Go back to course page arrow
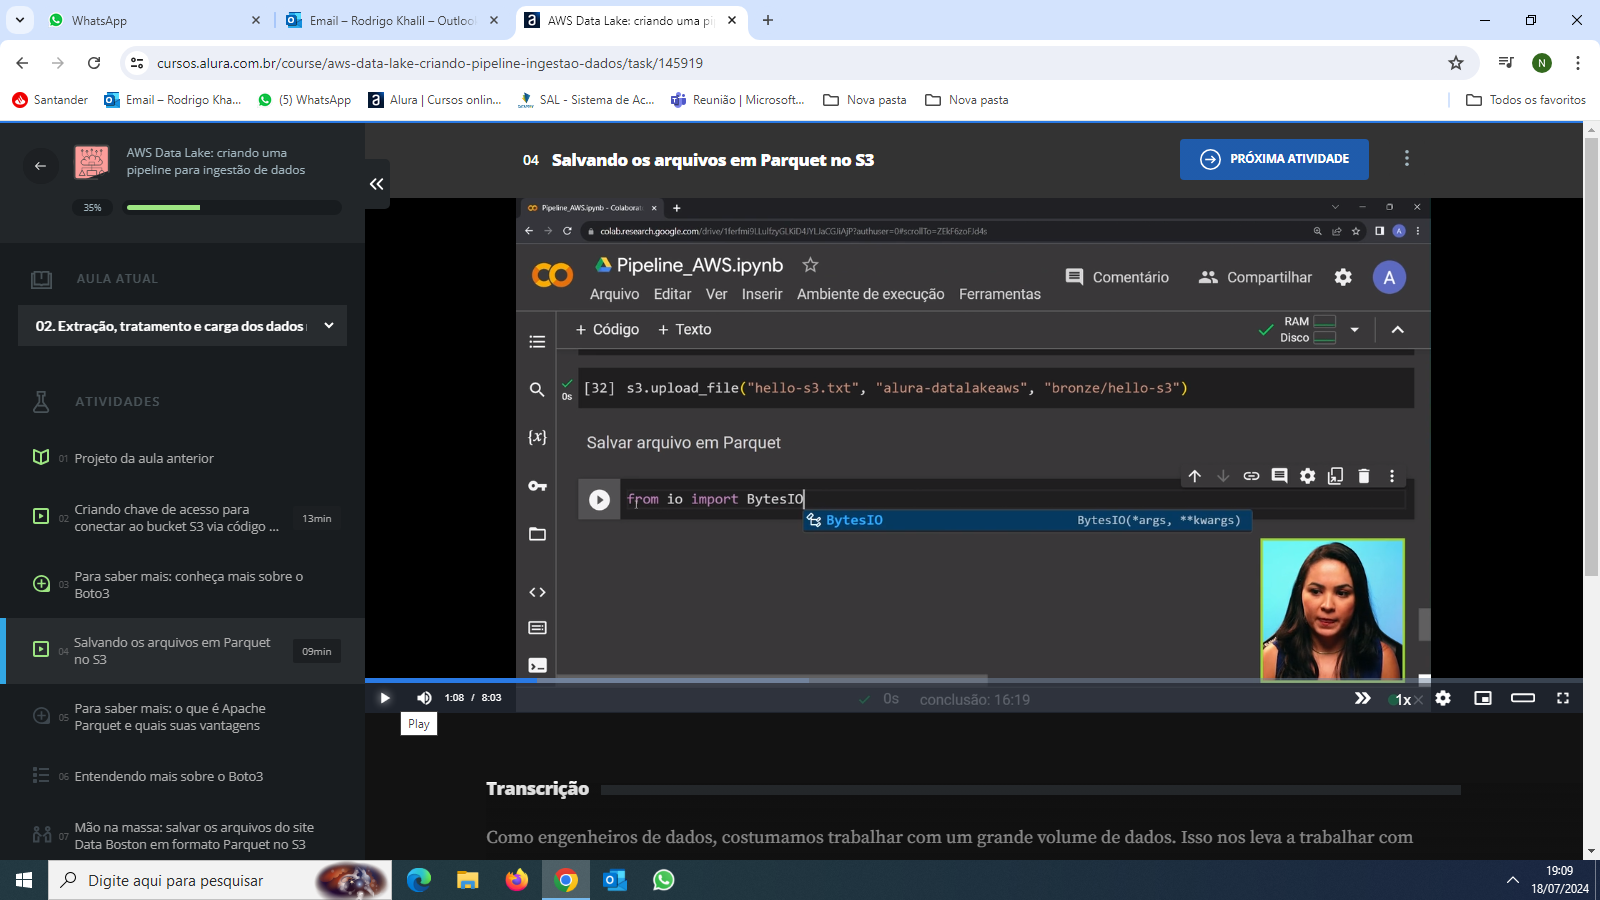 tap(40, 166)
